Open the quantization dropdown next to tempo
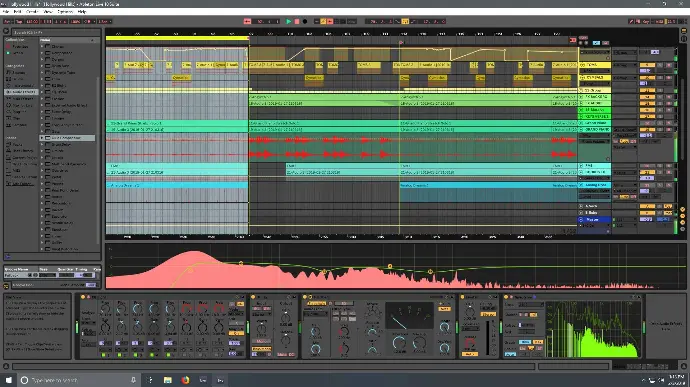The image size is (690, 387). pos(105,21)
